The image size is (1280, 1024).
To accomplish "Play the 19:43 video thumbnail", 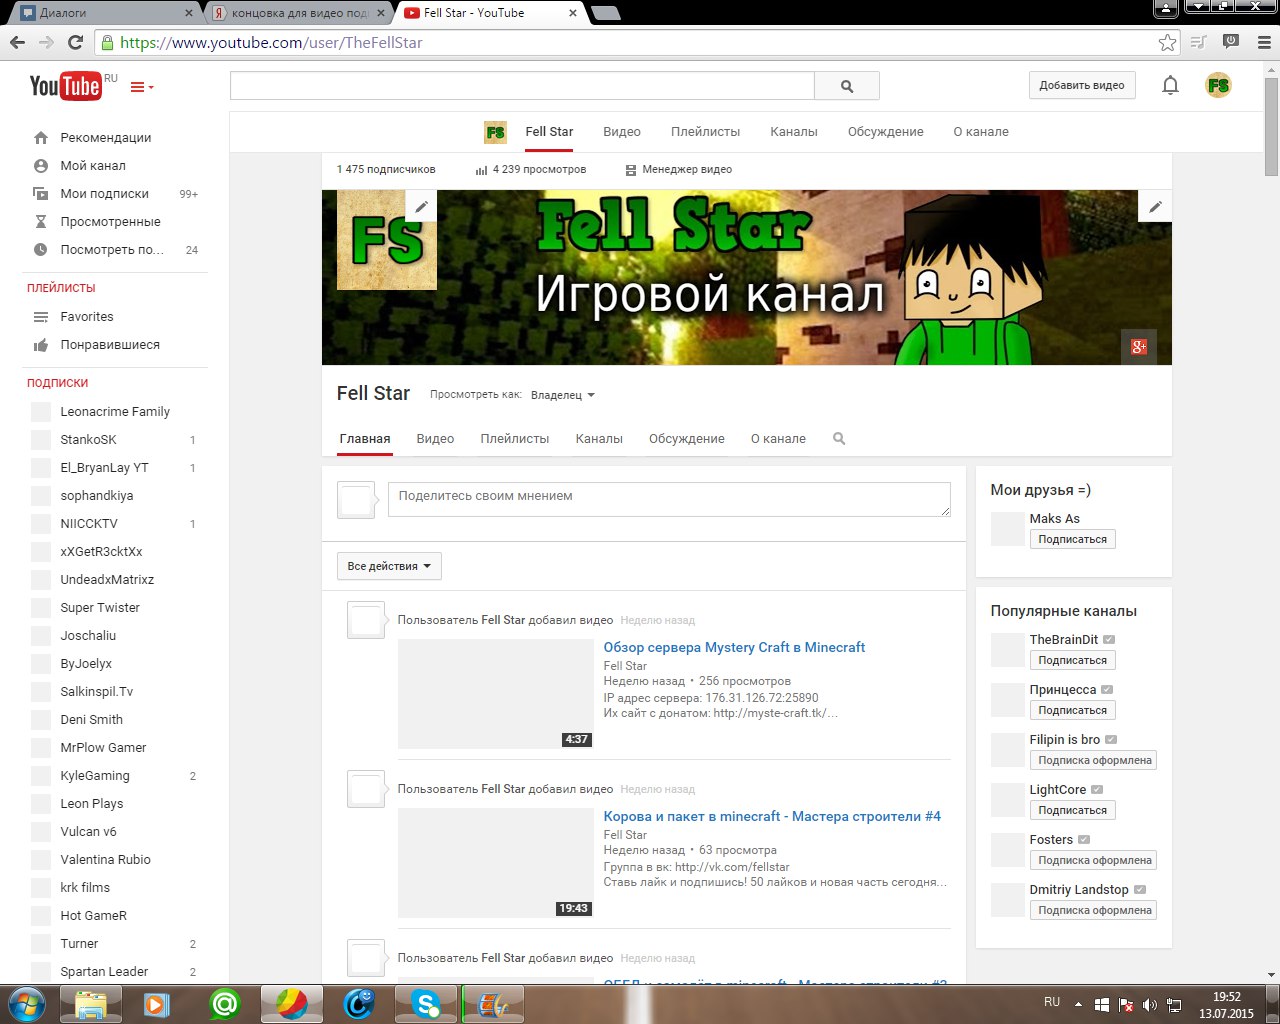I will click(496, 863).
